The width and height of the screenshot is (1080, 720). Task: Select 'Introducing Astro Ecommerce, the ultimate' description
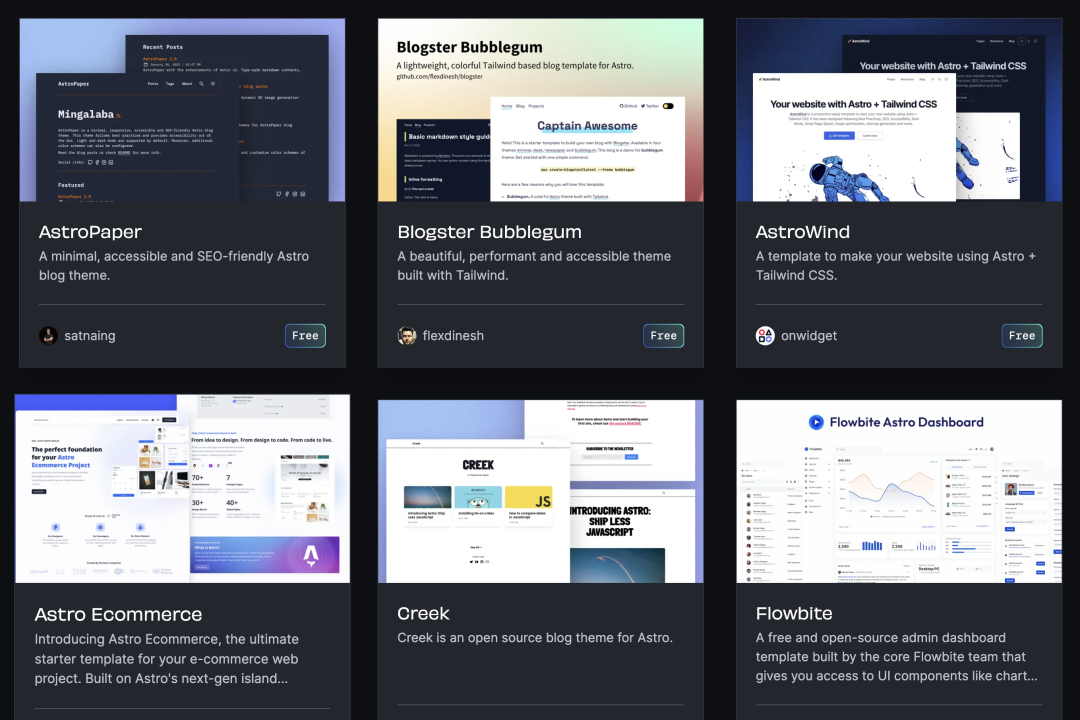(x=167, y=659)
